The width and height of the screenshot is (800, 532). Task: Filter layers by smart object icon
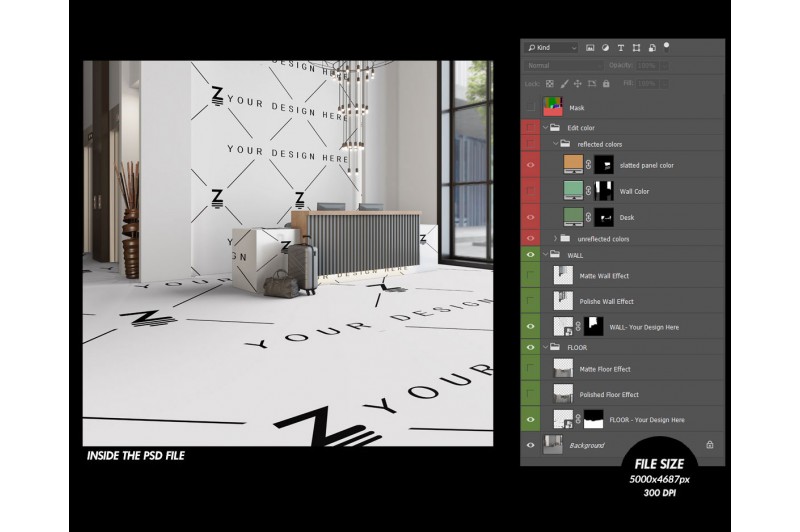652,47
